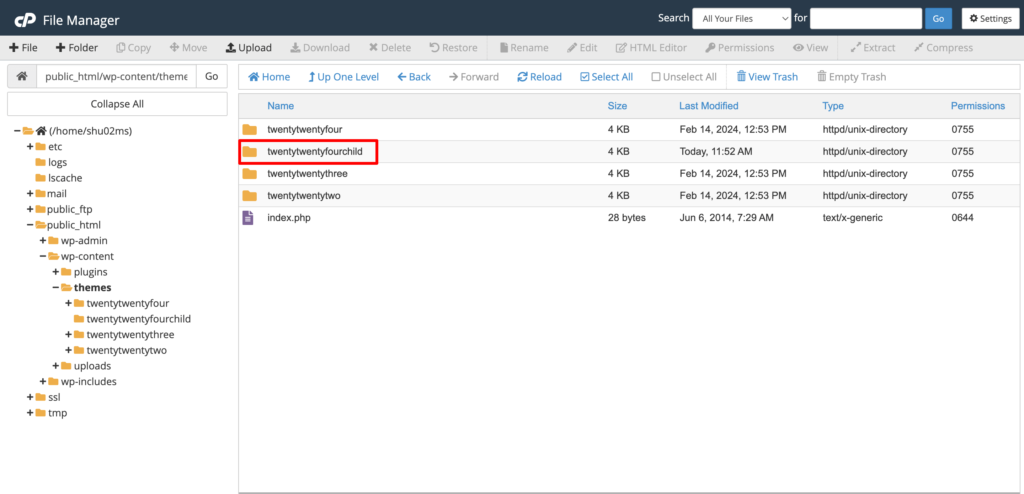This screenshot has width=1024, height=494.
Task: Open the search scope dropdown All Your Files
Action: [742, 18]
